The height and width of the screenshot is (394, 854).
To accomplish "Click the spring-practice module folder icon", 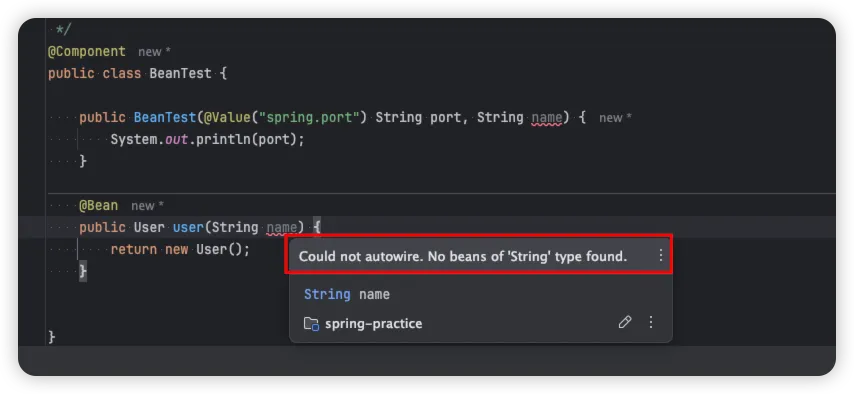I will pyautogui.click(x=311, y=324).
